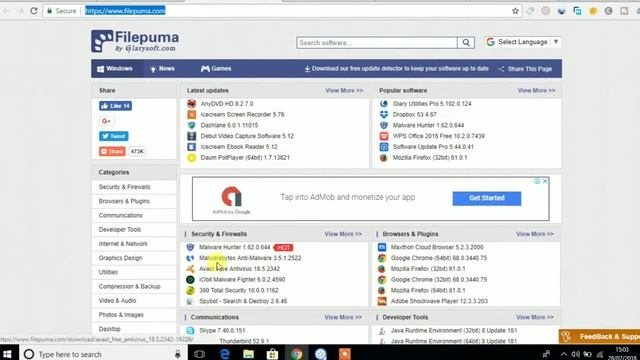Select Utilities category

108,272
